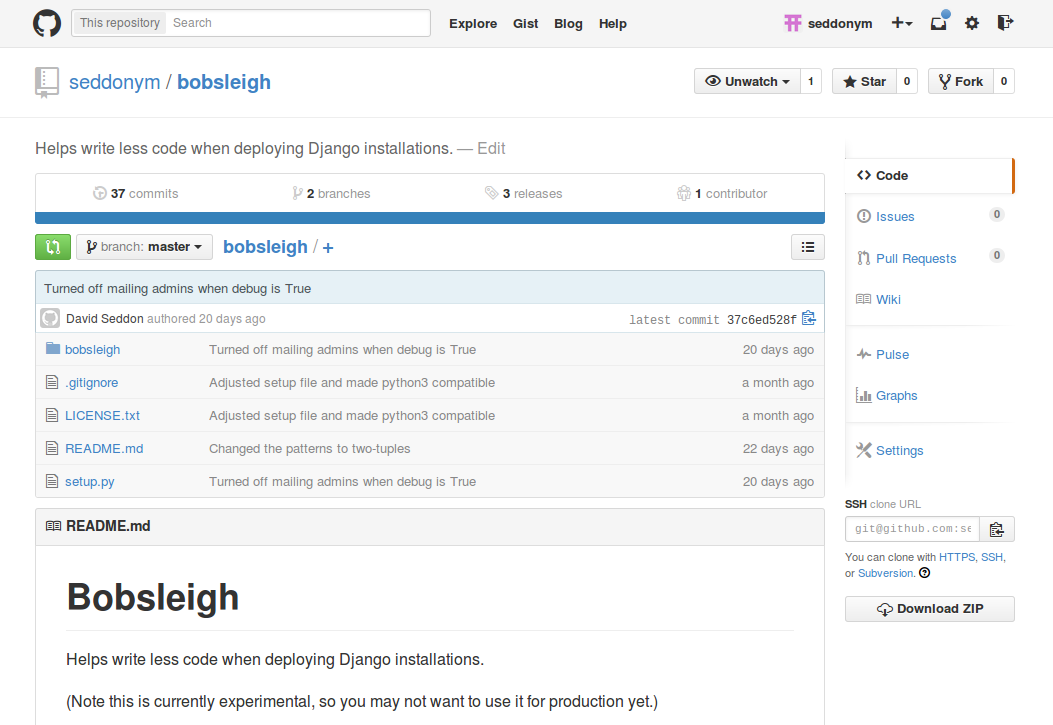
Task: Click seddonym user avatar
Action: 792,23
